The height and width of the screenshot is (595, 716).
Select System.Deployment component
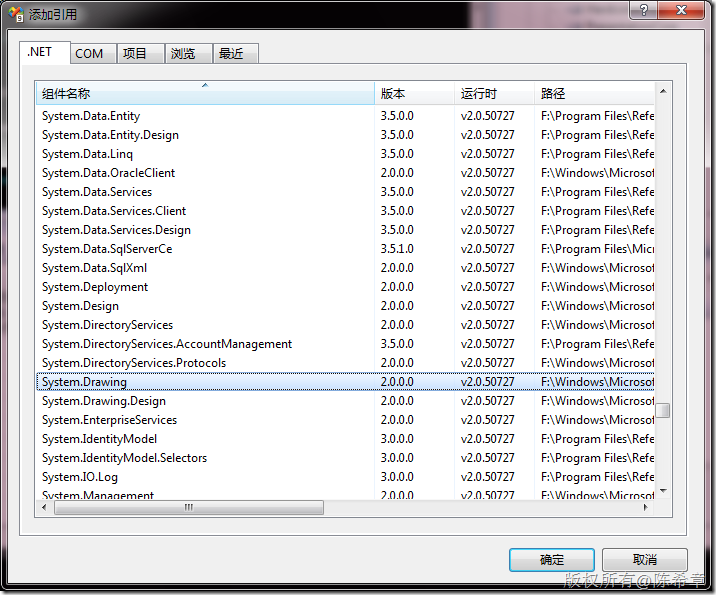(x=345, y=287)
